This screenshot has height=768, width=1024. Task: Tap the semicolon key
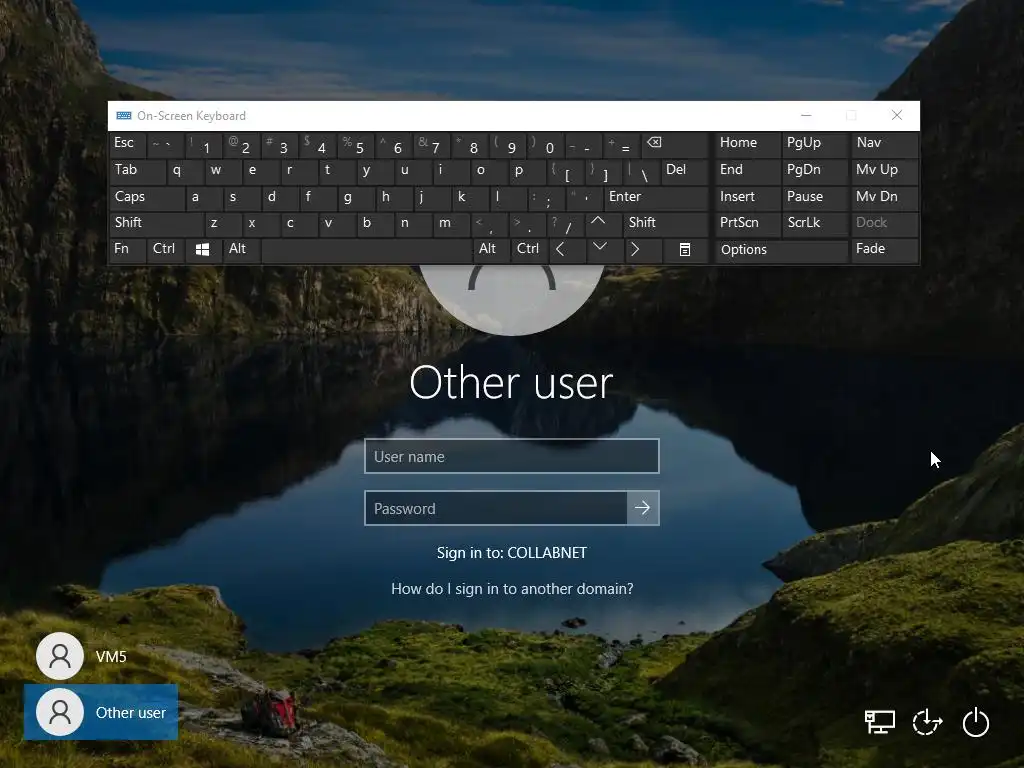click(x=545, y=197)
